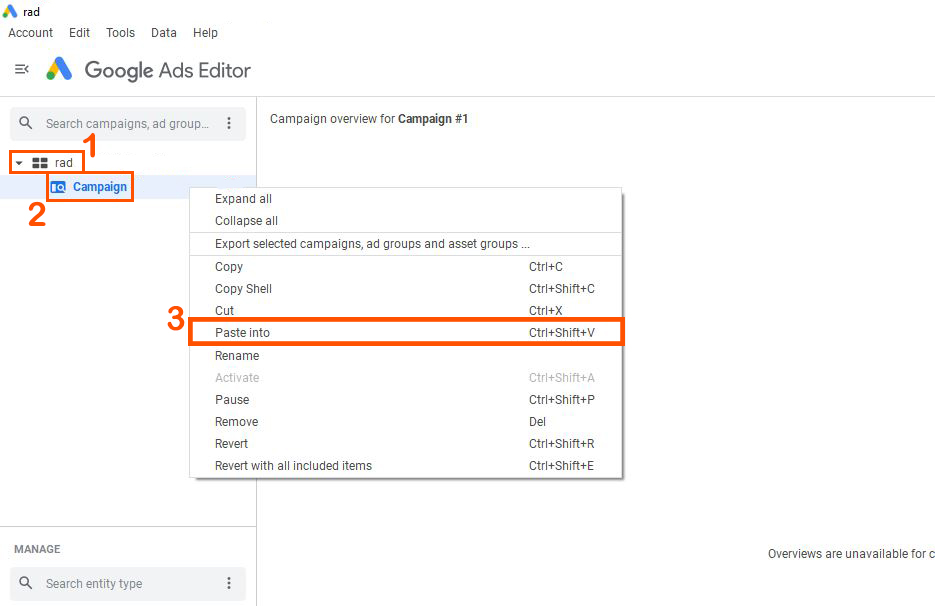Choose Revert in the context menu
935x606 pixels.
click(405, 444)
